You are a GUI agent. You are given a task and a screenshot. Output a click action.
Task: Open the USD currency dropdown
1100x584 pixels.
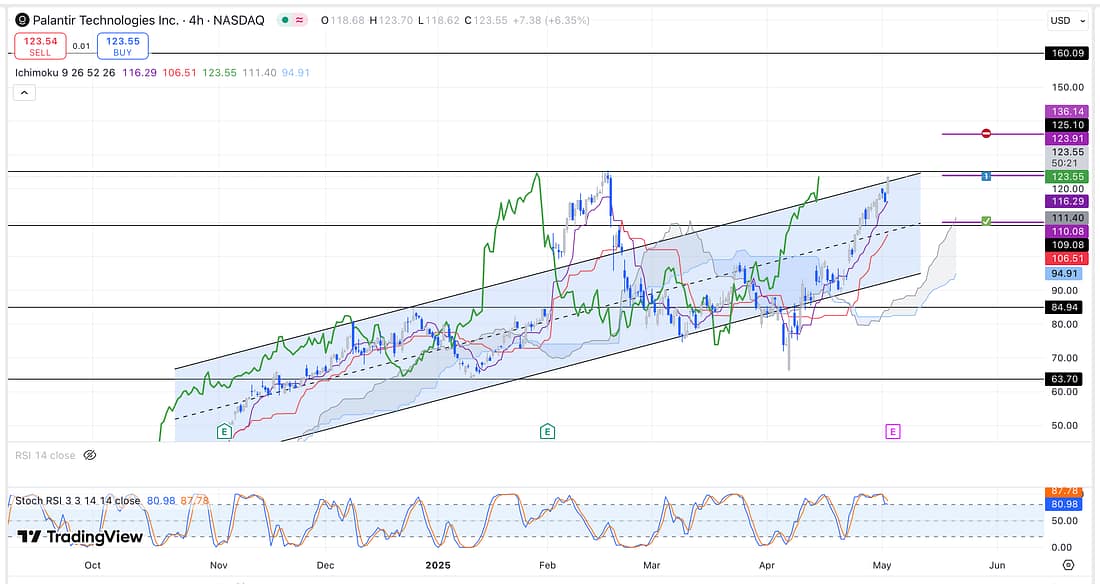pos(1065,20)
